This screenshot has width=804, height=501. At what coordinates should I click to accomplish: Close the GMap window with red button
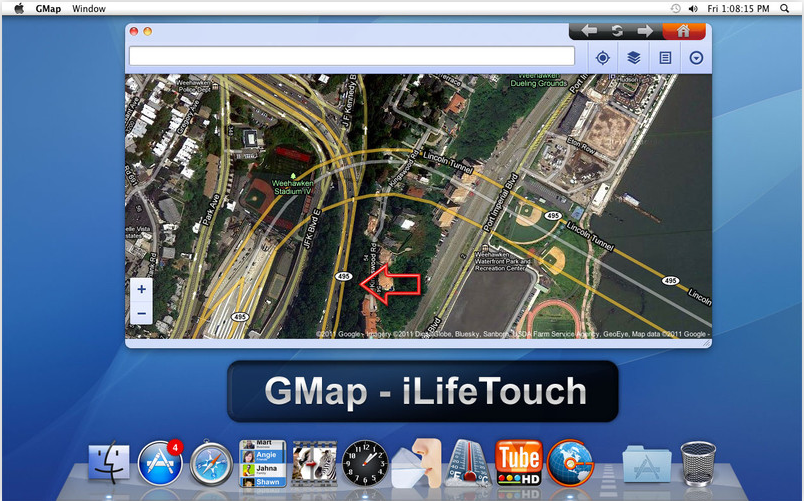point(134,31)
